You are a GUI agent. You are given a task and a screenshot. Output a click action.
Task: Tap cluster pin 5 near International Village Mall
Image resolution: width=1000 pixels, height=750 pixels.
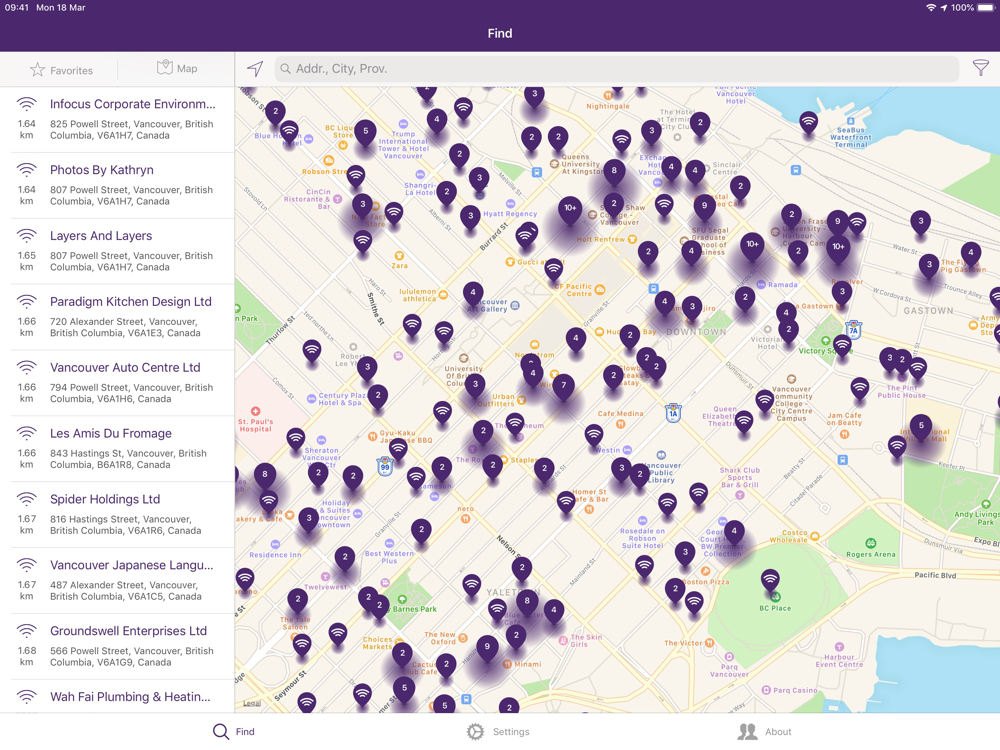click(x=921, y=427)
